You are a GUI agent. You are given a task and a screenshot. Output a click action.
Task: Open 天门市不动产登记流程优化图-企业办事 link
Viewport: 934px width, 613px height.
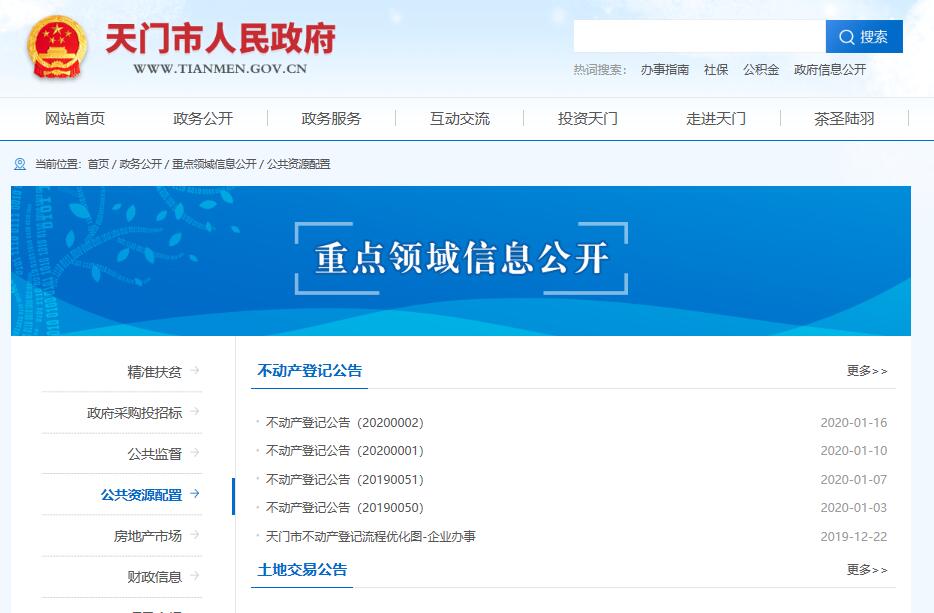(x=371, y=537)
